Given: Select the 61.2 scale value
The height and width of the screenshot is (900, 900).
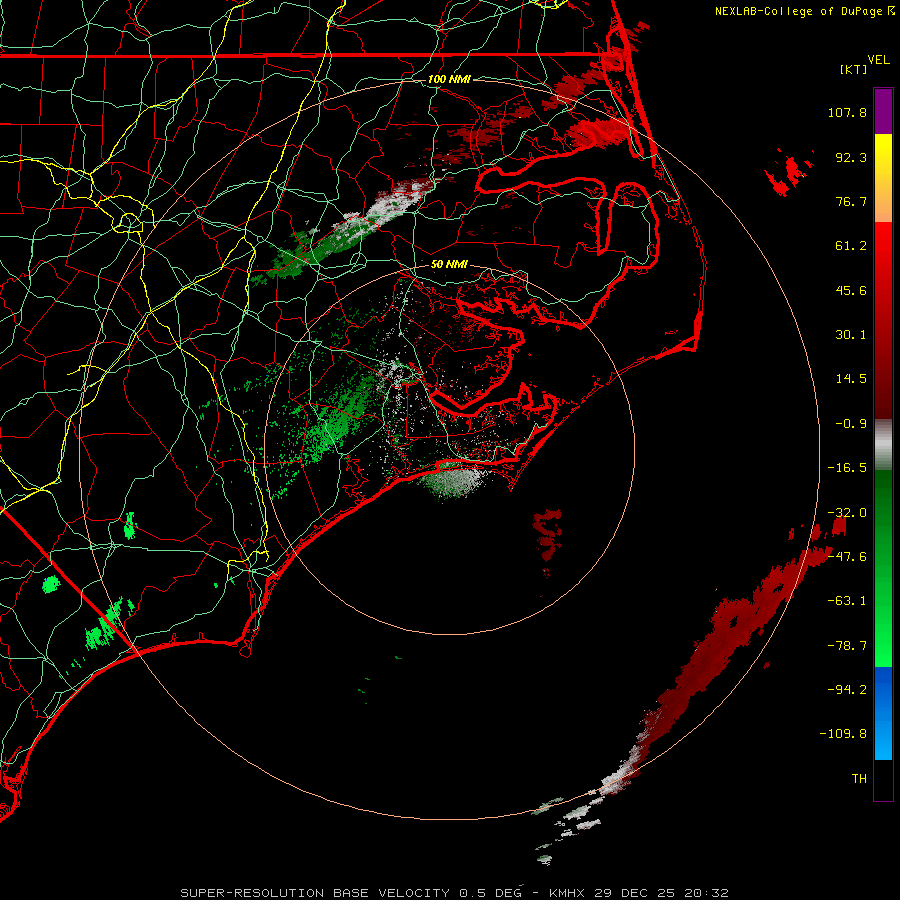Looking at the screenshot, I should point(851,246).
